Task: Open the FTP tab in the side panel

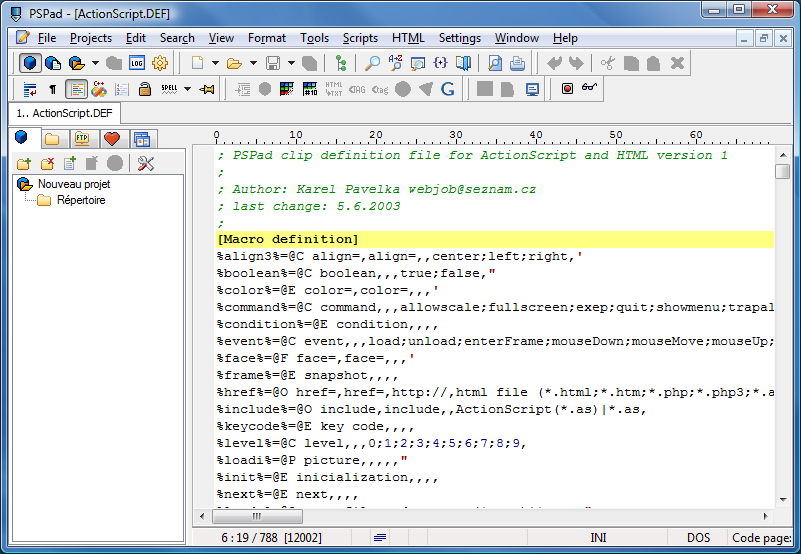Action: click(x=82, y=139)
